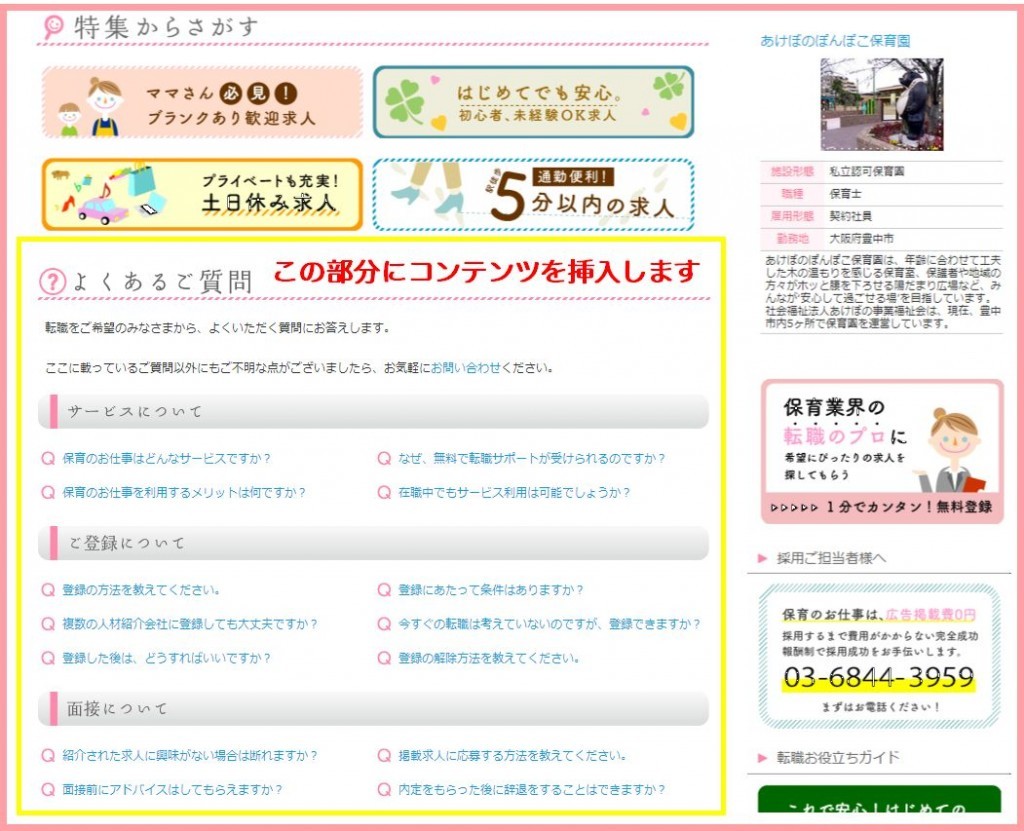Open the 採用ご担当者様へ sidebar heading

(831, 558)
